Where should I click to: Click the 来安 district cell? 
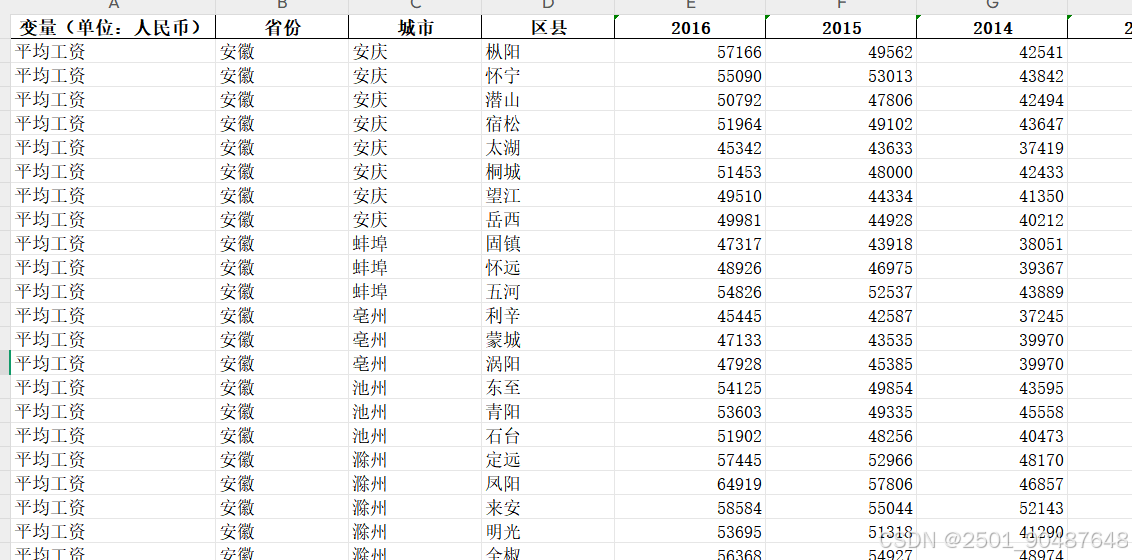coord(548,507)
